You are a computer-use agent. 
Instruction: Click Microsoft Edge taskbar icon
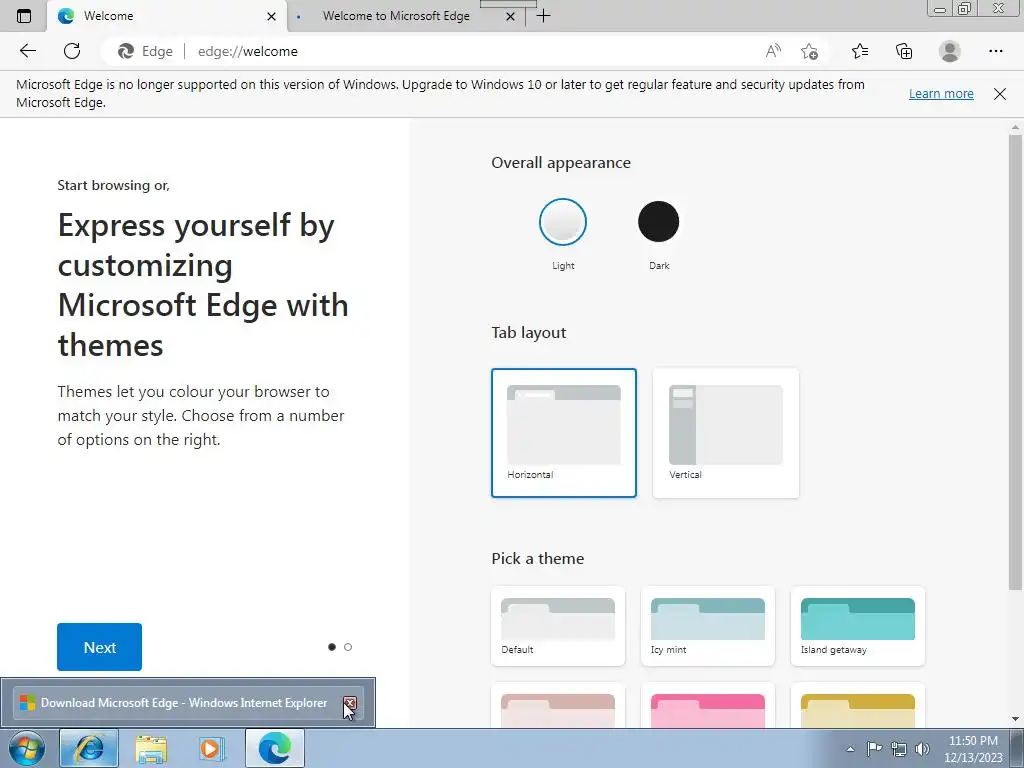coord(275,748)
